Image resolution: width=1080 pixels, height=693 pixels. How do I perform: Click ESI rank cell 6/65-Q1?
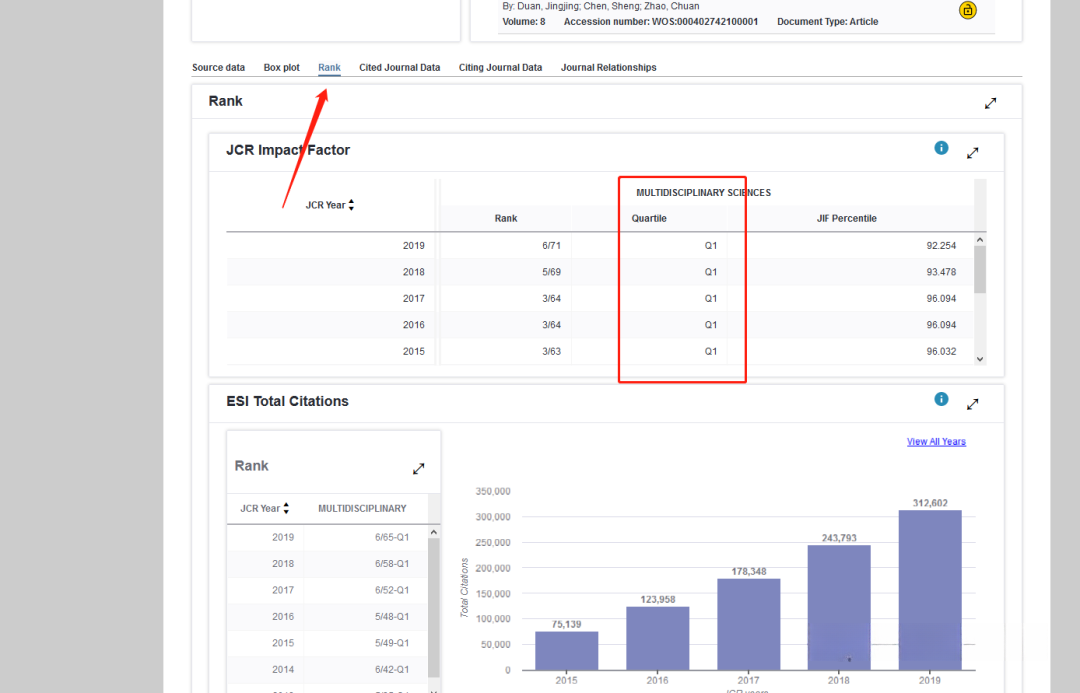click(392, 537)
